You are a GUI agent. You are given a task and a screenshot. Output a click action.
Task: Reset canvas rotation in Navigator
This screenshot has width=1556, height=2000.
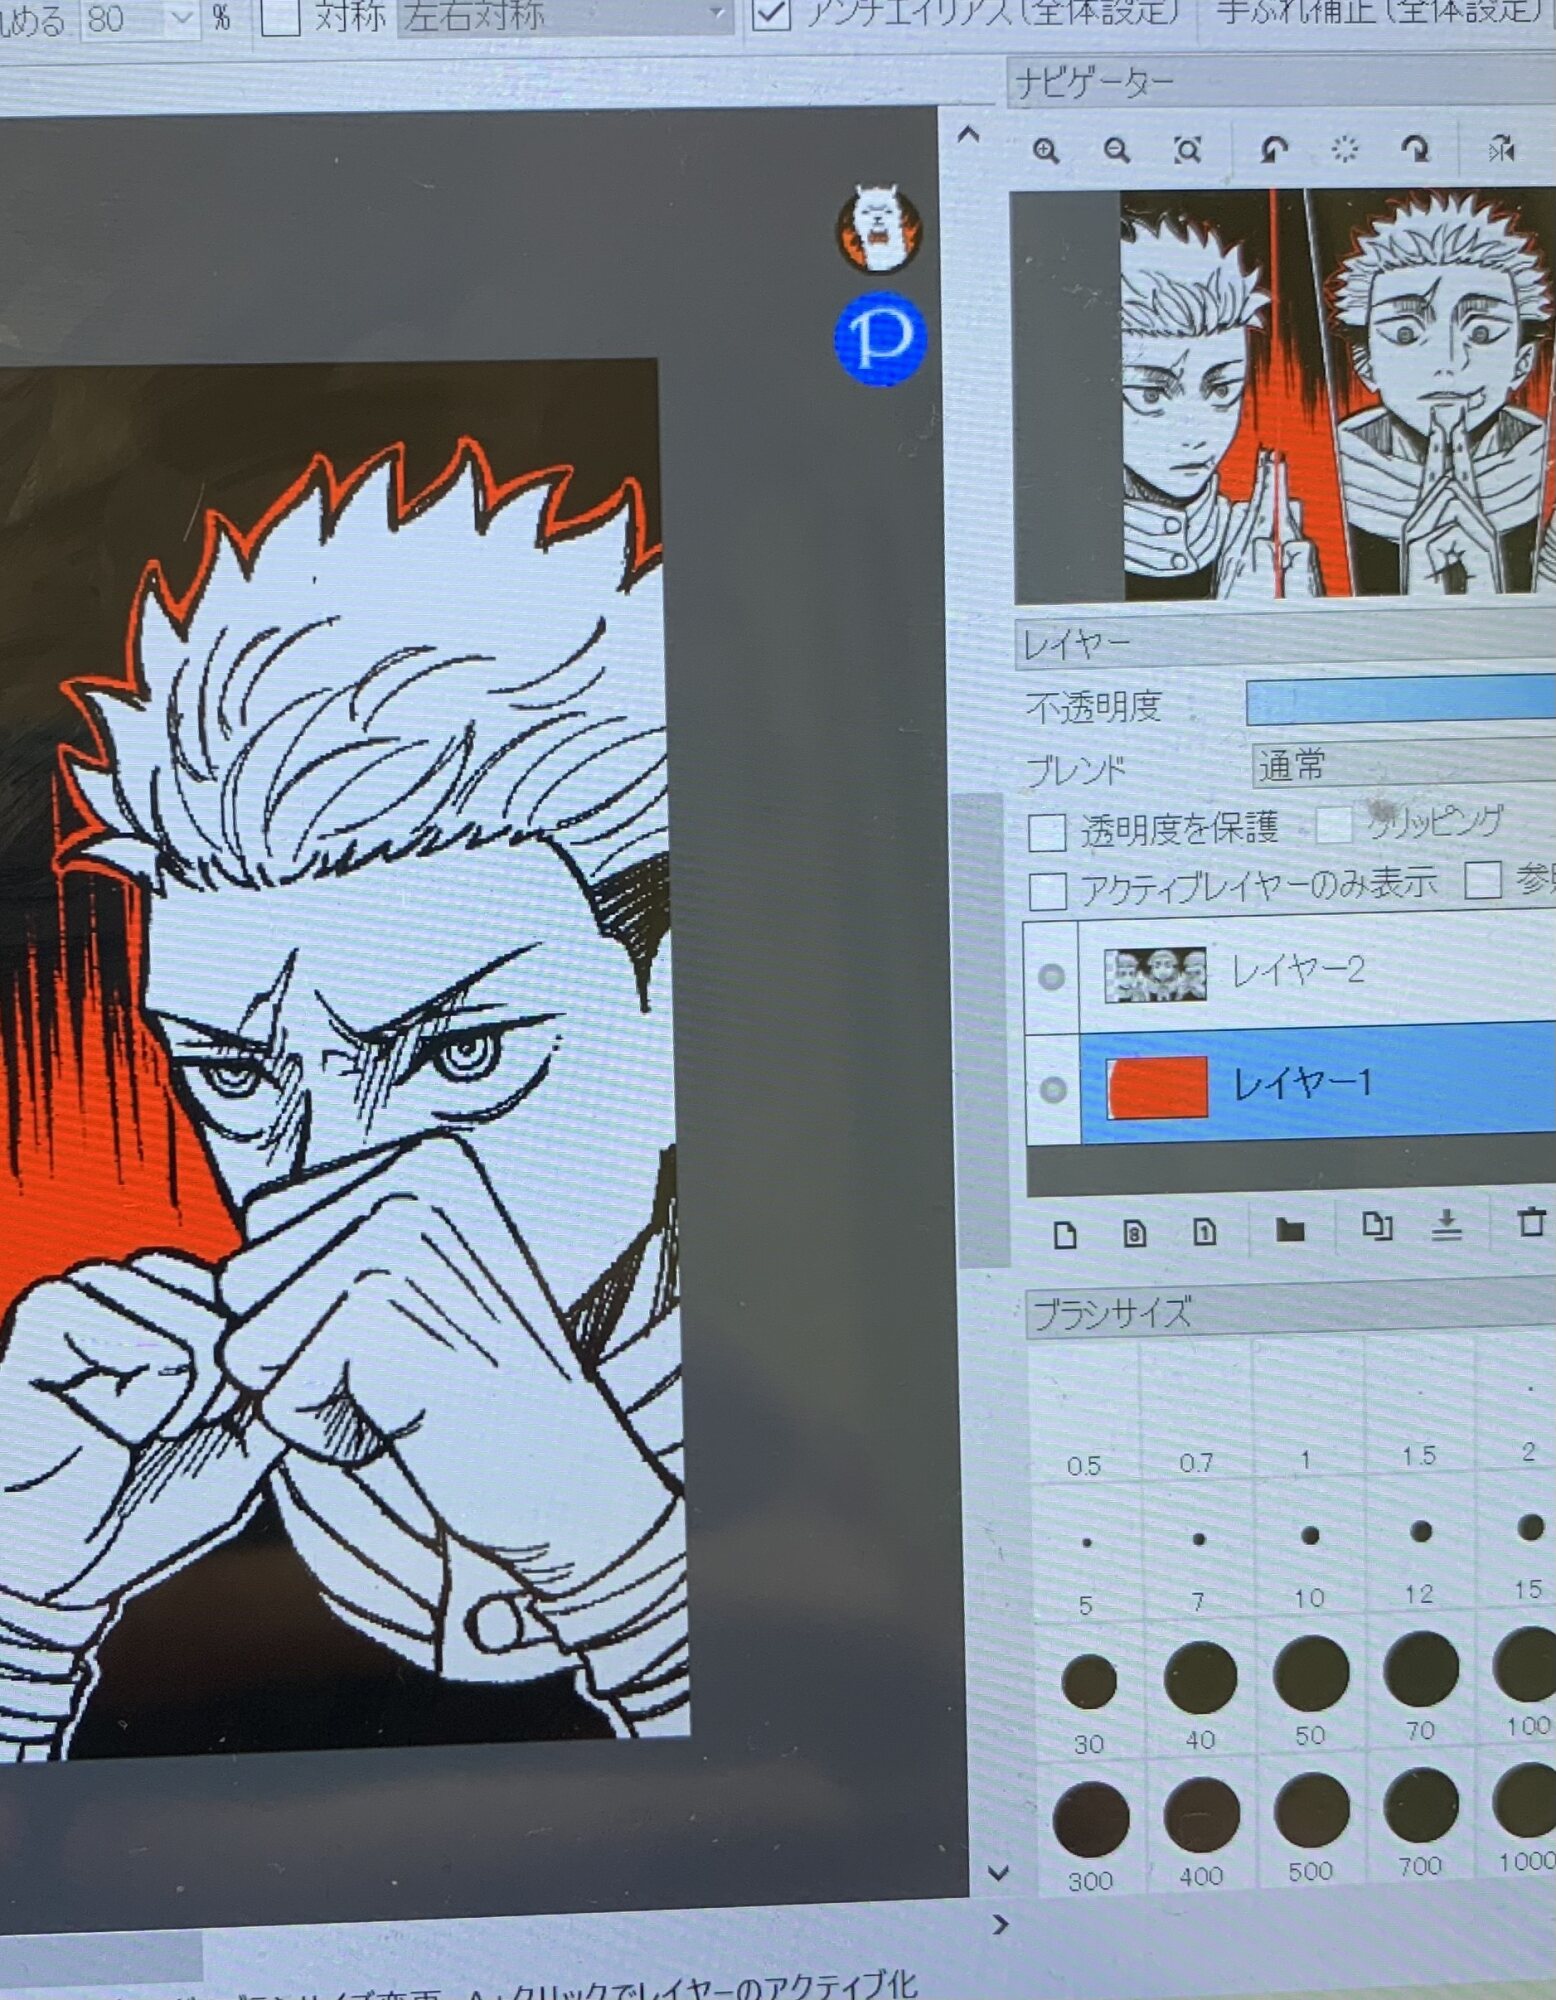pyautogui.click(x=1345, y=150)
